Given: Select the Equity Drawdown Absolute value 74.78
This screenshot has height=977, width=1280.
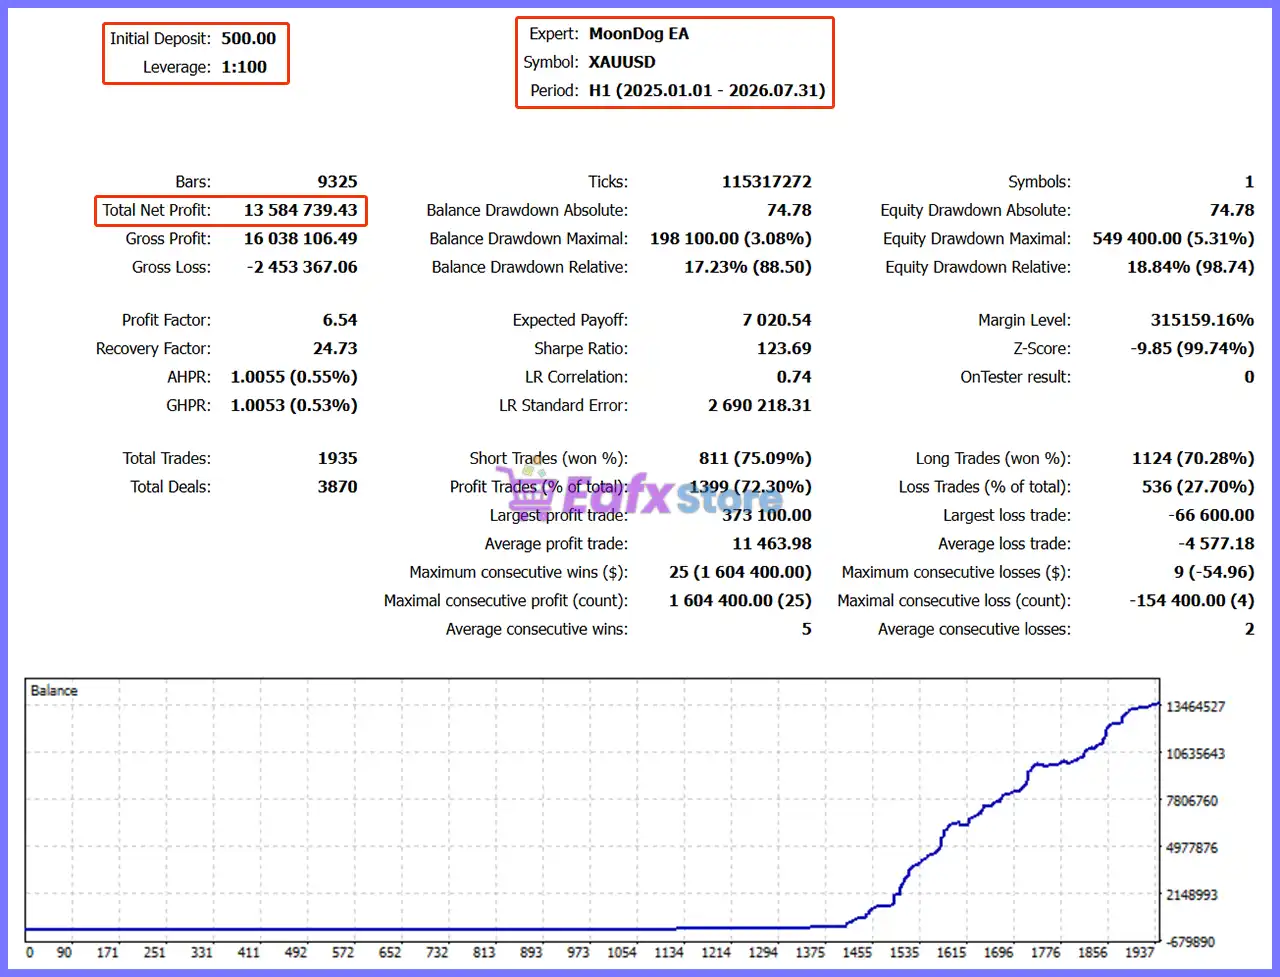Looking at the screenshot, I should pyautogui.click(x=1232, y=210).
